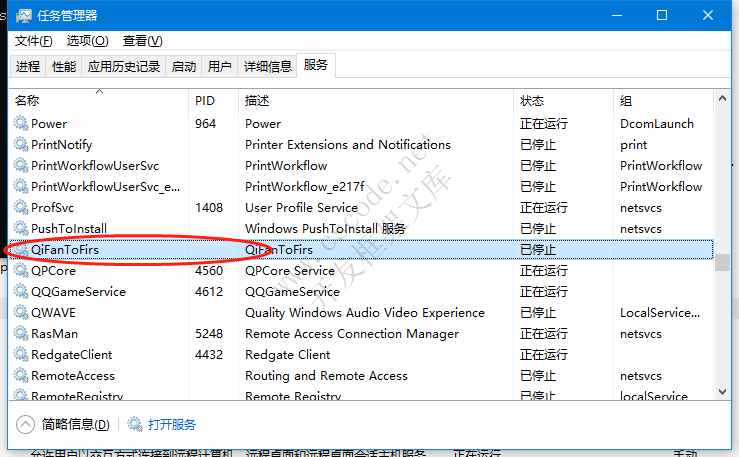Collapse to 简略信息 using the circle arrow

tap(25, 424)
